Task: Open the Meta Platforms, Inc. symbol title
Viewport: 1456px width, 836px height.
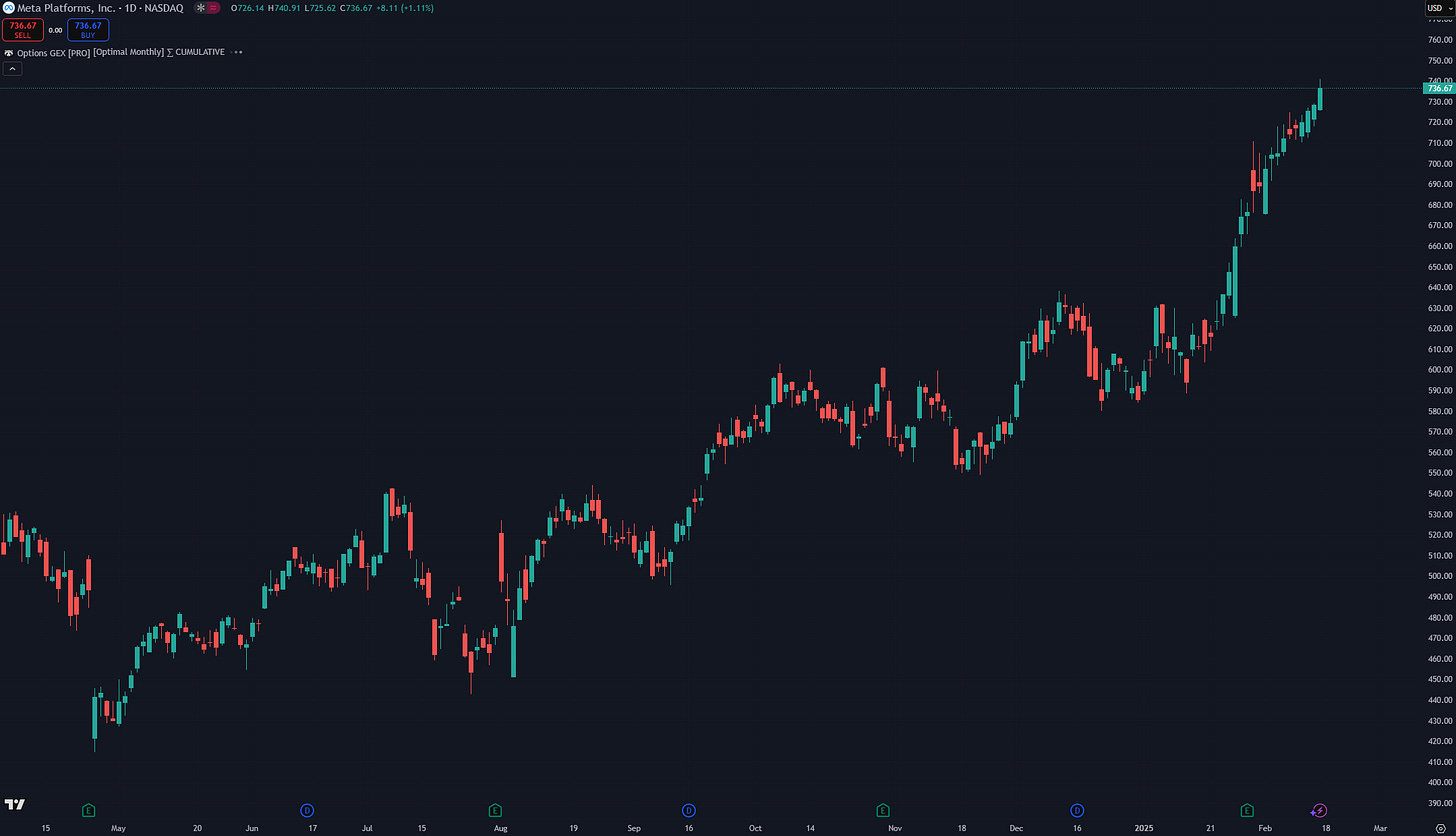Action: tap(100, 8)
